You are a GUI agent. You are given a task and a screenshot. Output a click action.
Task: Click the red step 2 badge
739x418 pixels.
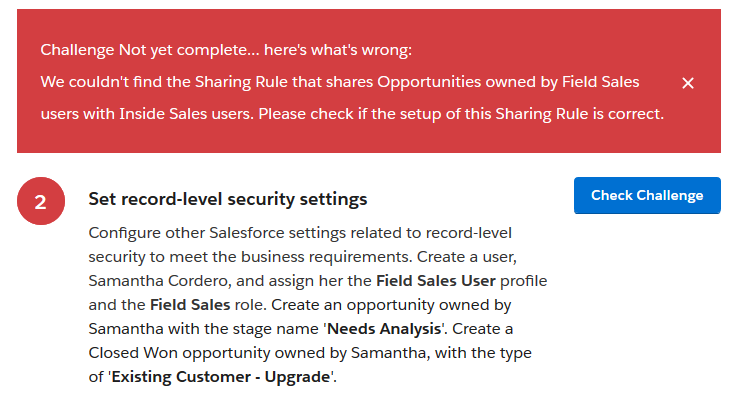(40, 201)
